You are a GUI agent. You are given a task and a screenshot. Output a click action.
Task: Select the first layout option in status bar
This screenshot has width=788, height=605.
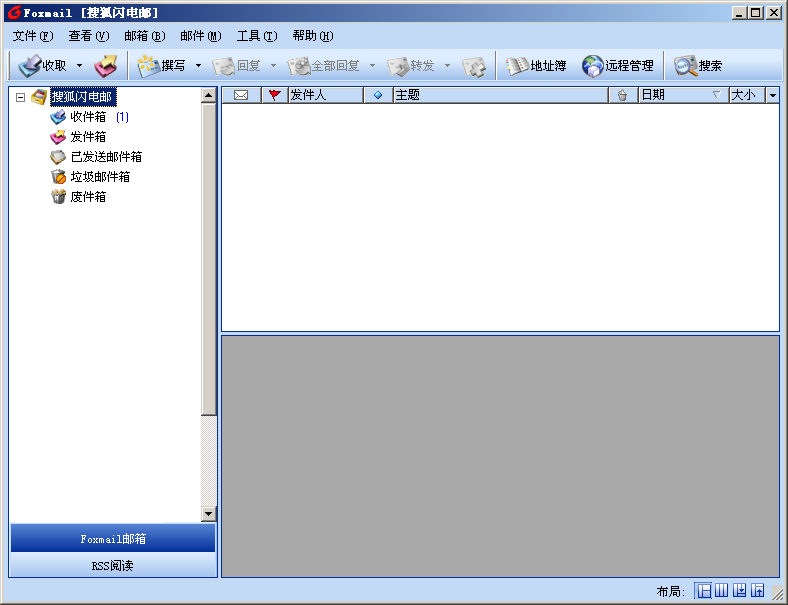703,591
